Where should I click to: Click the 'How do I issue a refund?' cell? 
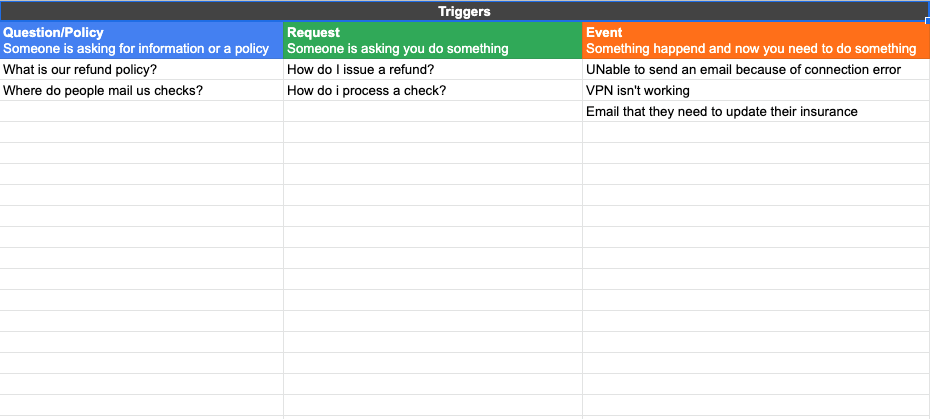[433, 69]
